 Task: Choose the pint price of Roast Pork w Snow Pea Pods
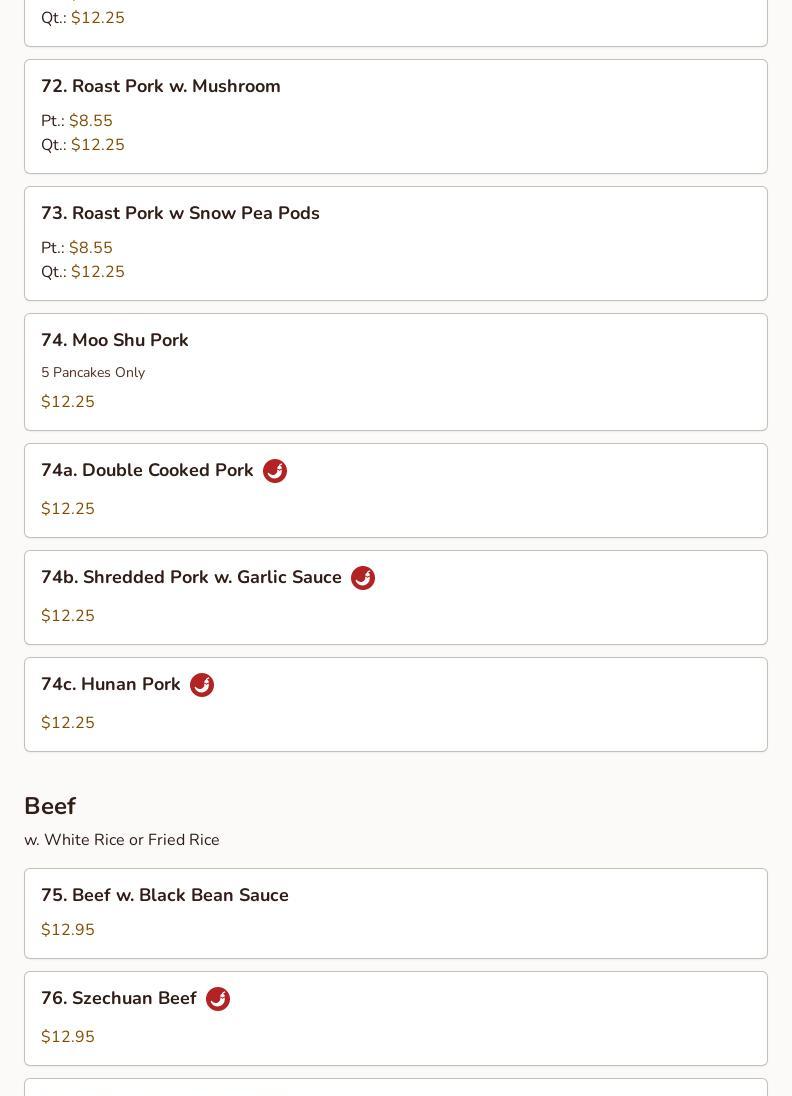pos(90,248)
